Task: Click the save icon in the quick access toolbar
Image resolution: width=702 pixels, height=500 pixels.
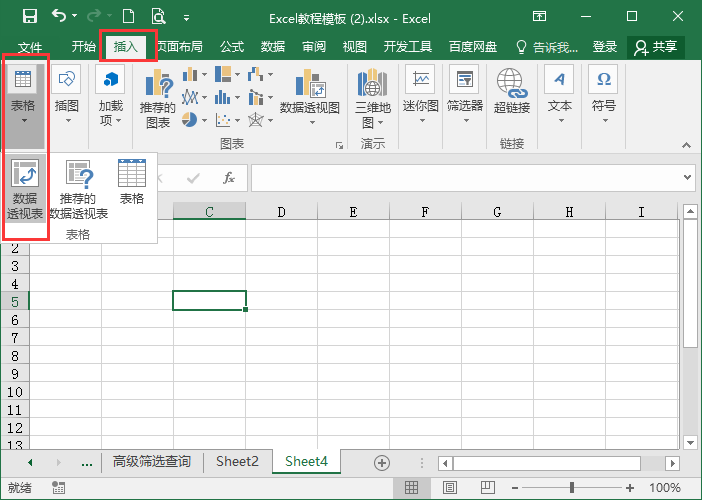Action: [29, 16]
